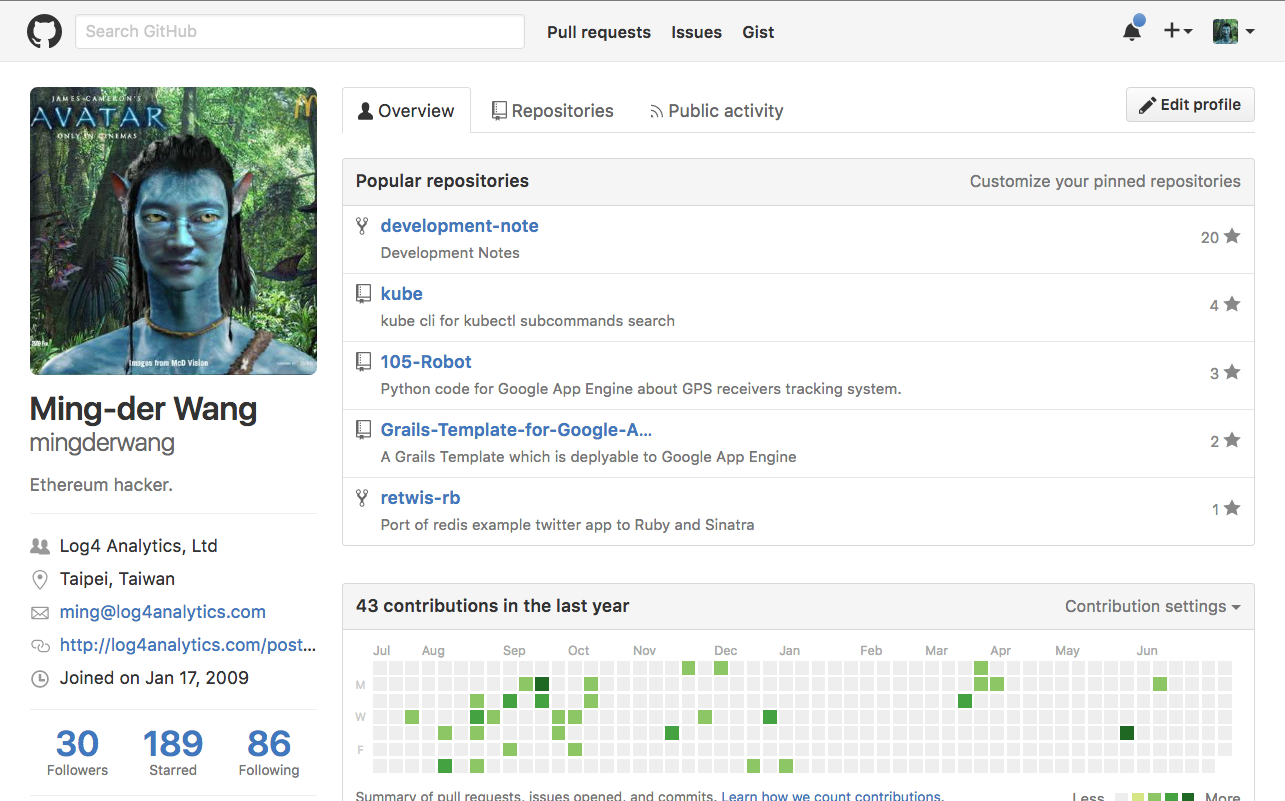Open retwis-rb repository

click(x=420, y=498)
